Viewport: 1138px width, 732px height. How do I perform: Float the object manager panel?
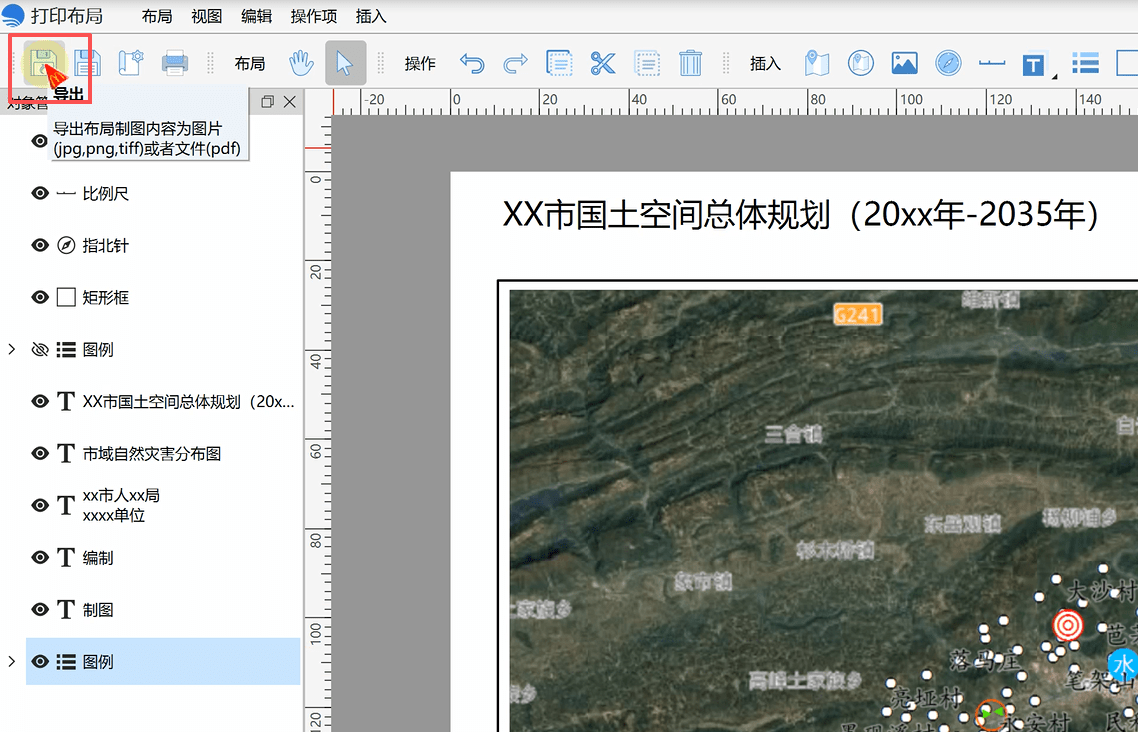267,102
